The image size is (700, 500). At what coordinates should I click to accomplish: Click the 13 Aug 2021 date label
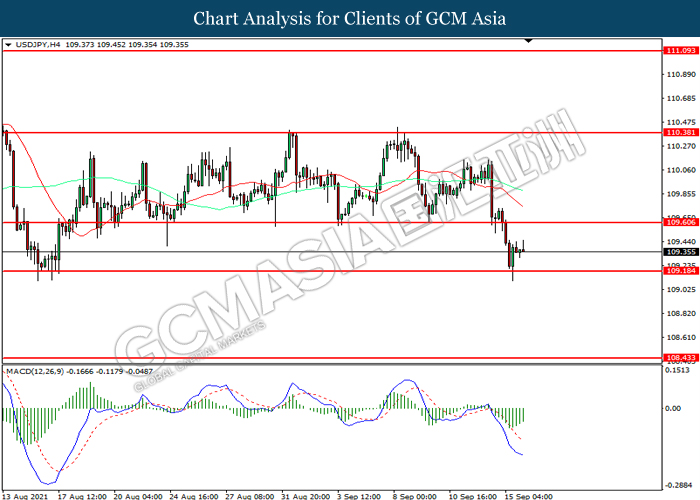25,496
